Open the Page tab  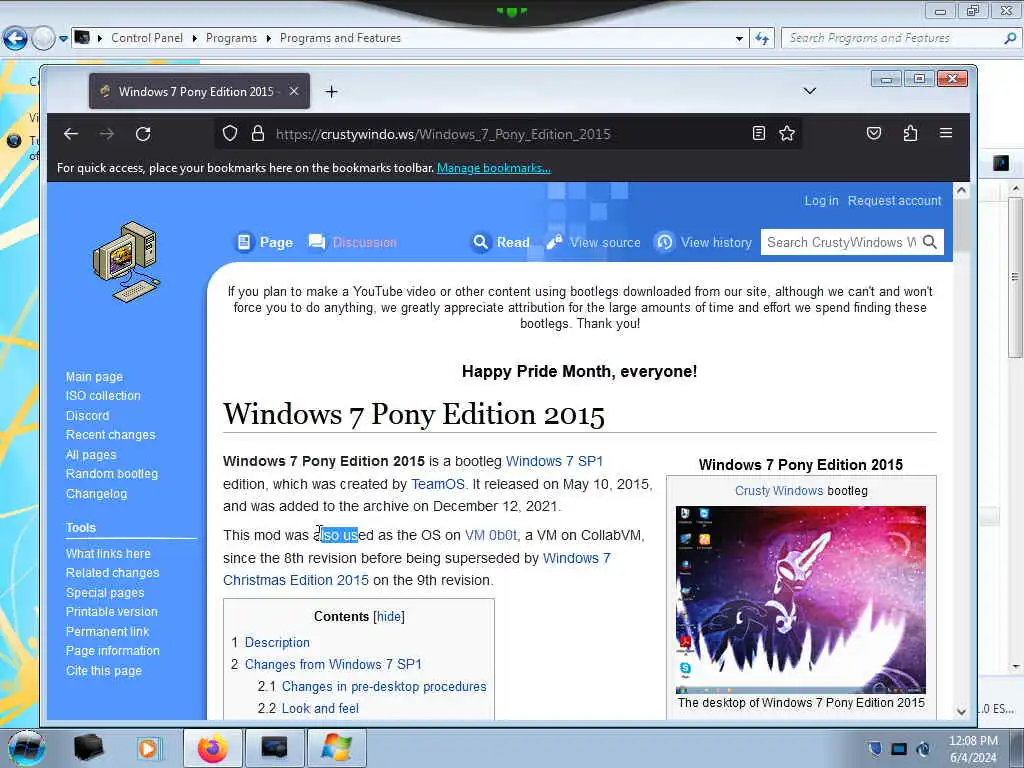[264, 242]
